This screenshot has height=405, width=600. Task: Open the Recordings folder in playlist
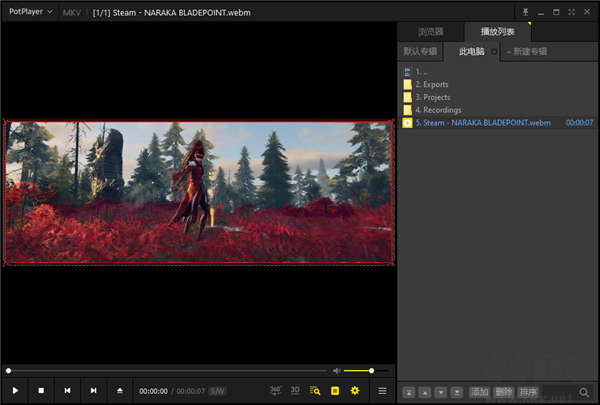pyautogui.click(x=436, y=110)
